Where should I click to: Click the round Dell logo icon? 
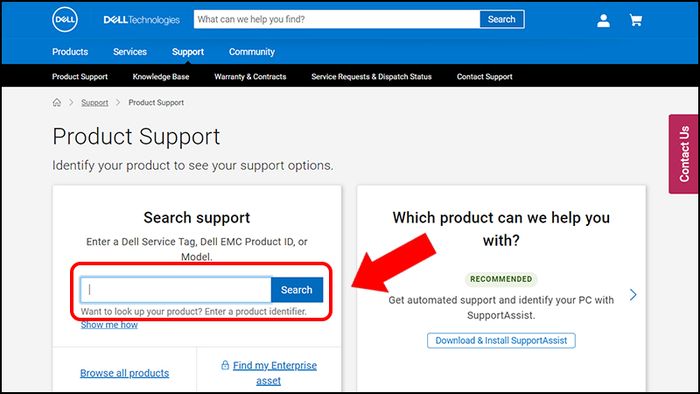pos(65,20)
